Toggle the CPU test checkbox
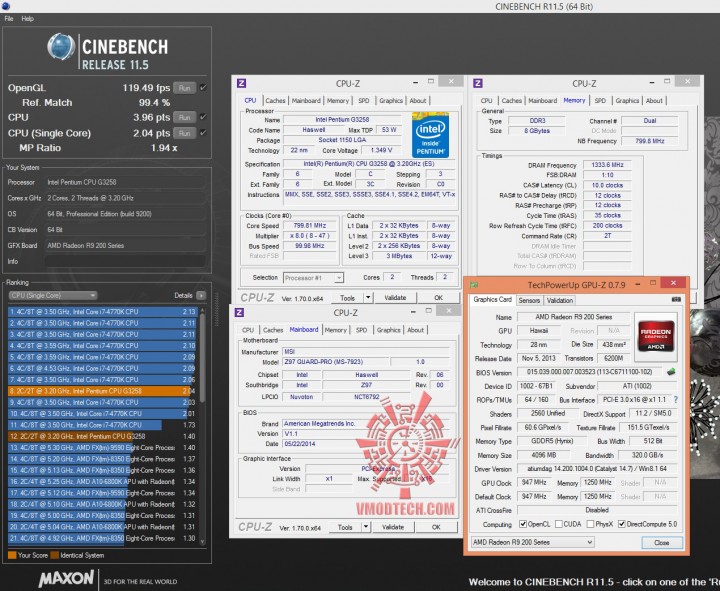The image size is (720, 591). (203, 117)
